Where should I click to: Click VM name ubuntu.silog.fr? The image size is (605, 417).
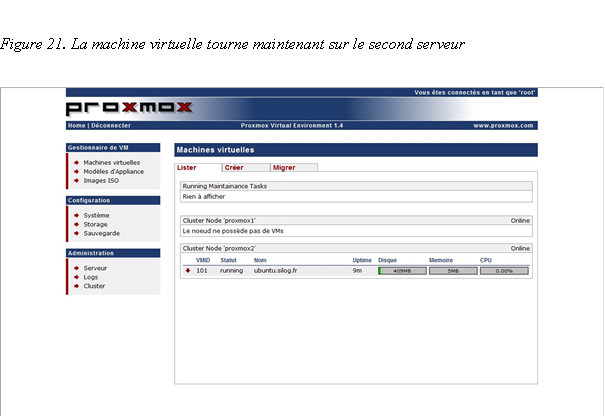click(x=275, y=270)
